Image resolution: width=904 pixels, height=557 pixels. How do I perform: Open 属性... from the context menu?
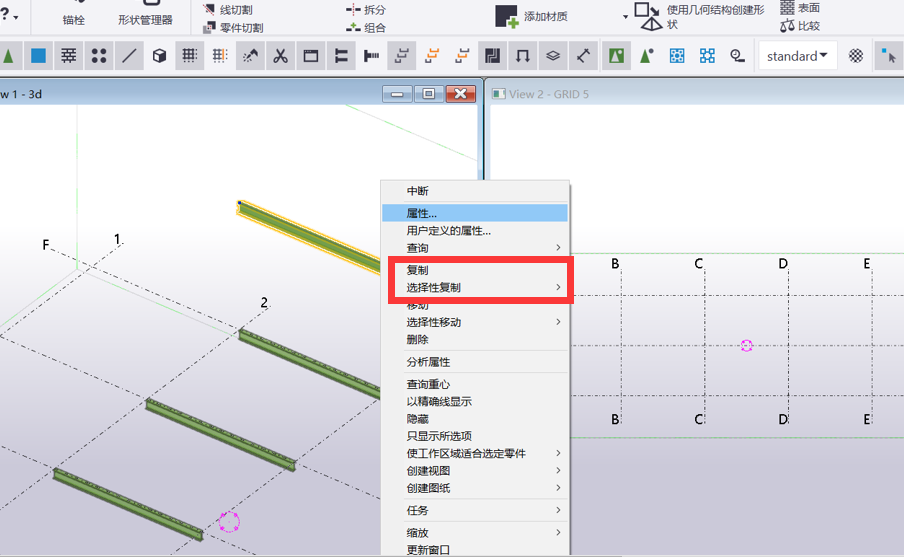[474, 213]
